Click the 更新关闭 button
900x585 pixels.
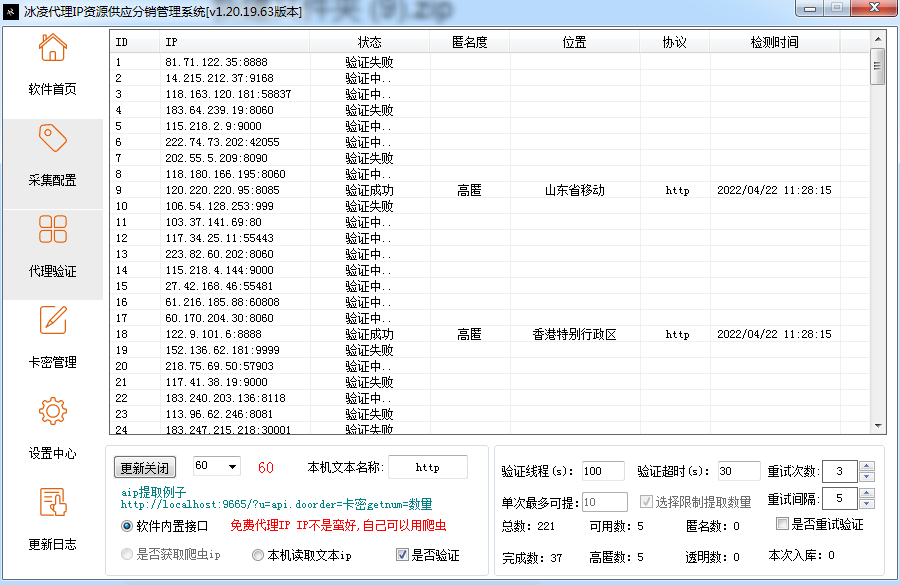pyautogui.click(x=144, y=467)
